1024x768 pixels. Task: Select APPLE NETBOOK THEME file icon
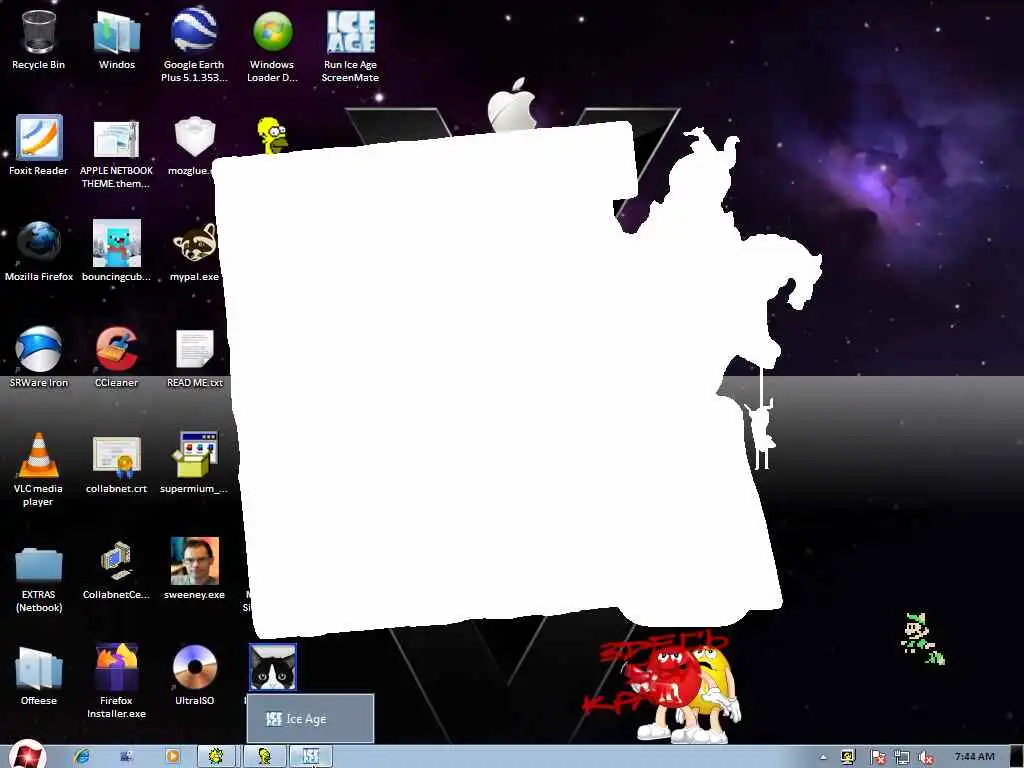(116, 152)
